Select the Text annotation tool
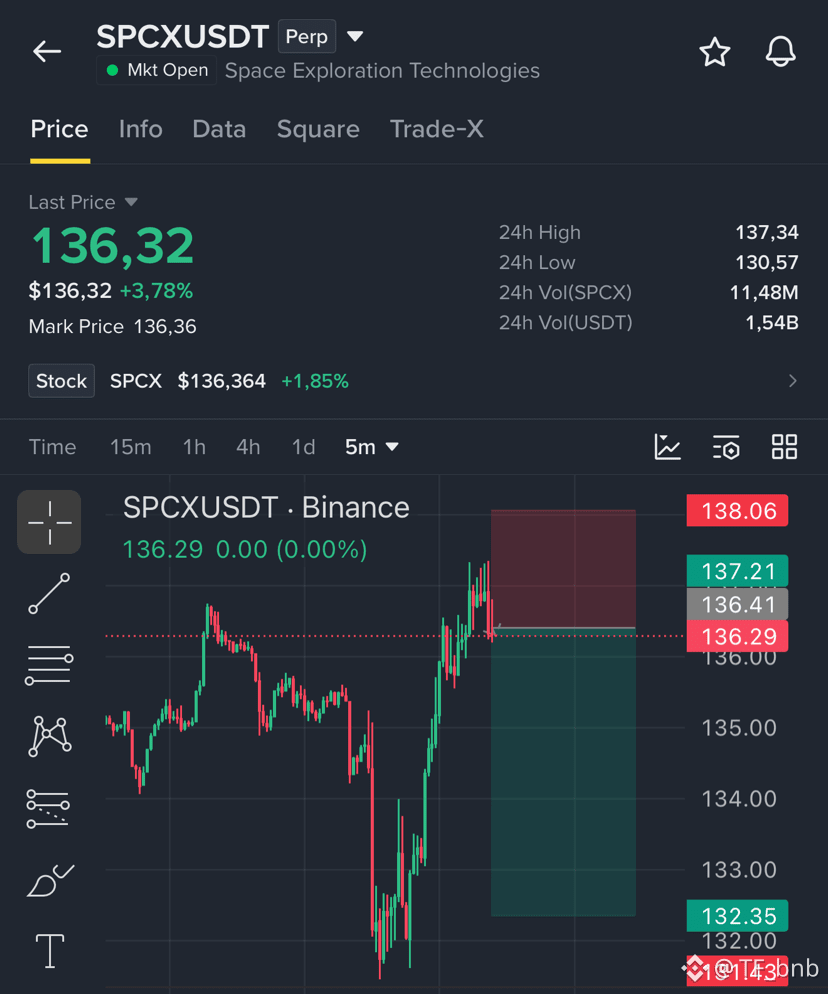Viewport: 828px width, 994px height. pos(49,951)
